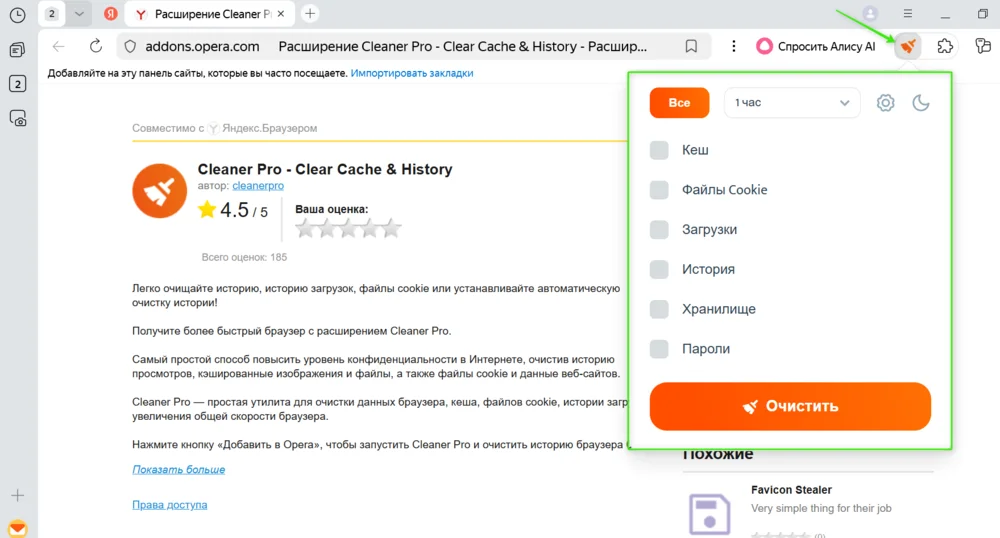This screenshot has width=1000, height=538.
Task: Click the Yandex home icon tab
Action: [x=111, y=13]
